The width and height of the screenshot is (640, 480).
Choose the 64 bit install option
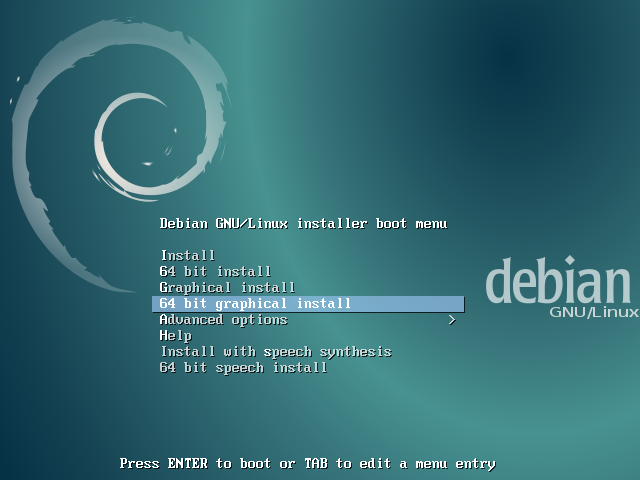215,272
